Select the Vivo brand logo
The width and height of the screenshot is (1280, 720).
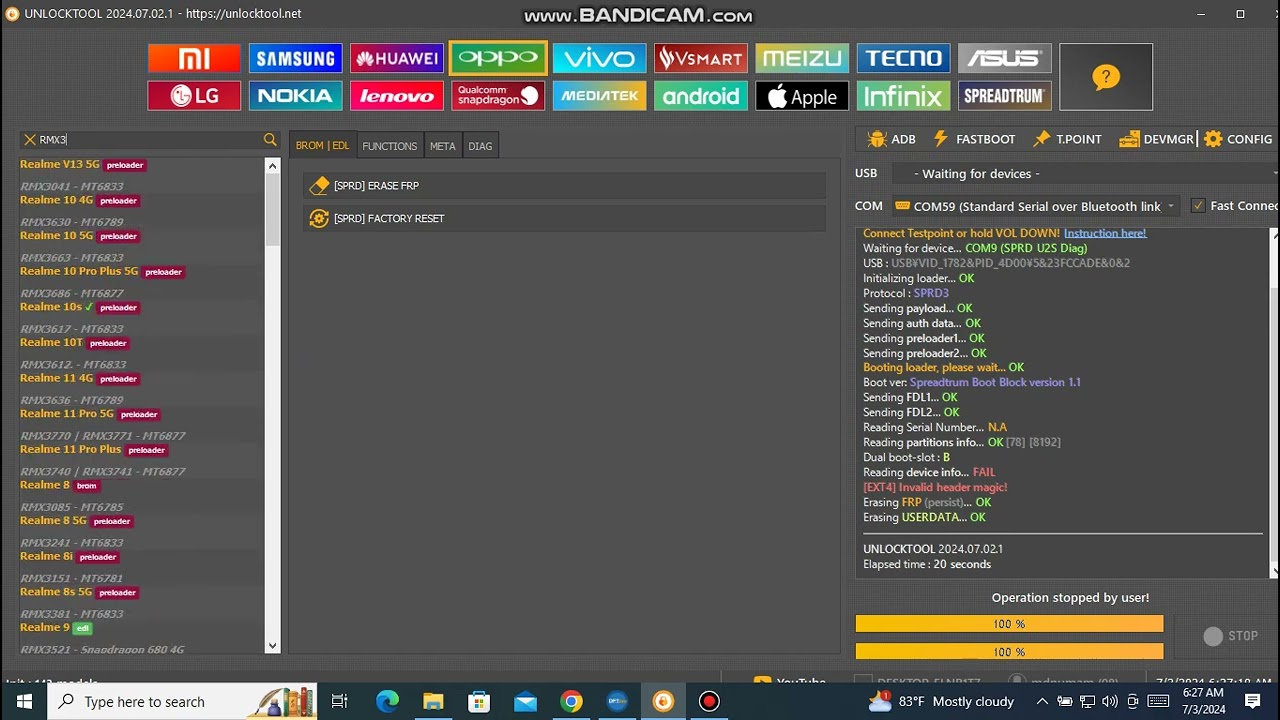click(x=599, y=58)
